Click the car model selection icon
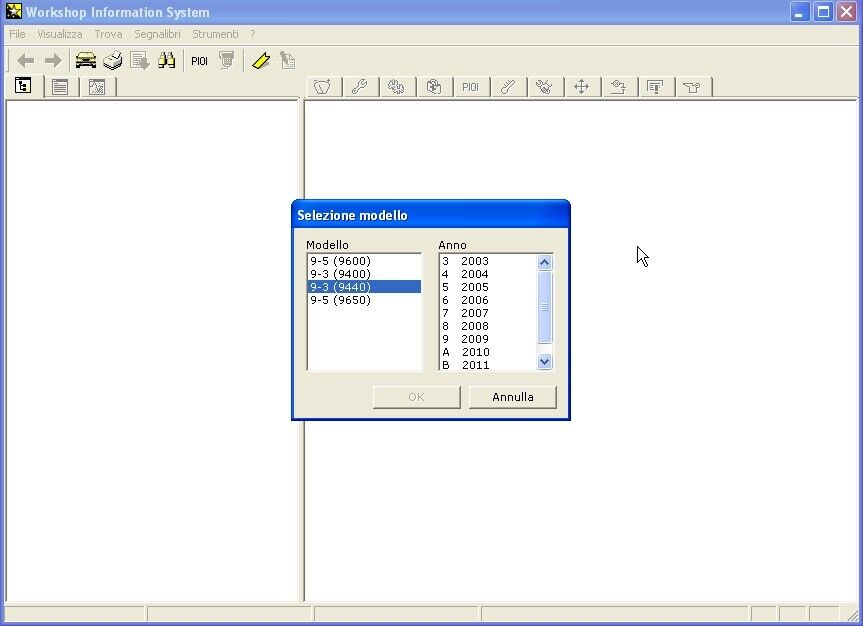This screenshot has width=863, height=626. [86, 60]
